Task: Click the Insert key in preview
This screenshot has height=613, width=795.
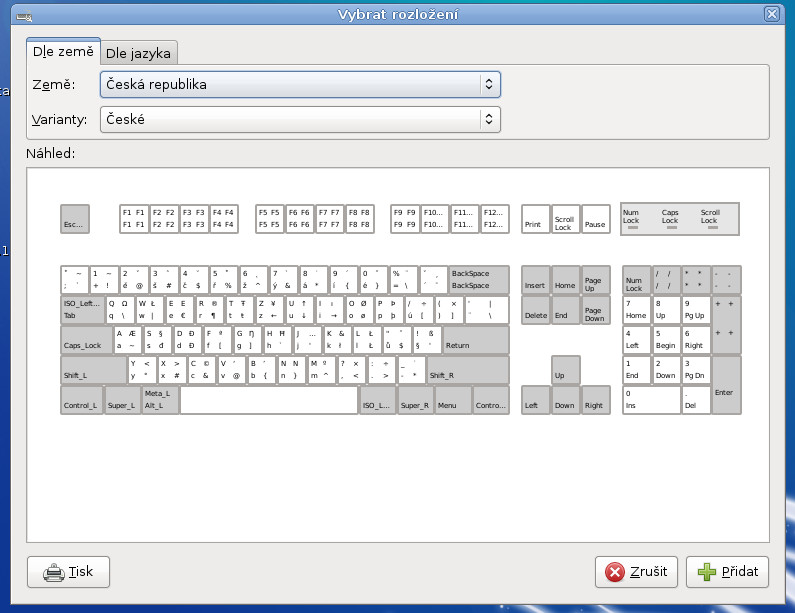Action: pos(535,279)
